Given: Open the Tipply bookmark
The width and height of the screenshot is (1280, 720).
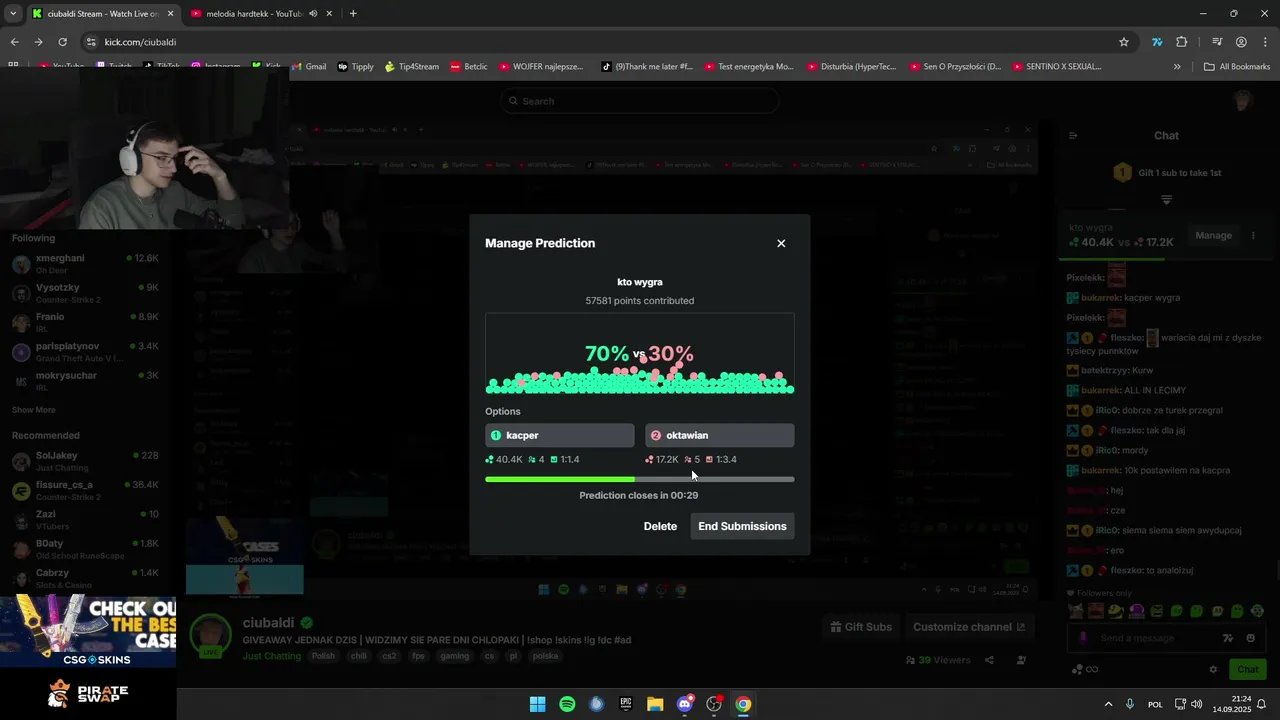Looking at the screenshot, I should click(356, 67).
